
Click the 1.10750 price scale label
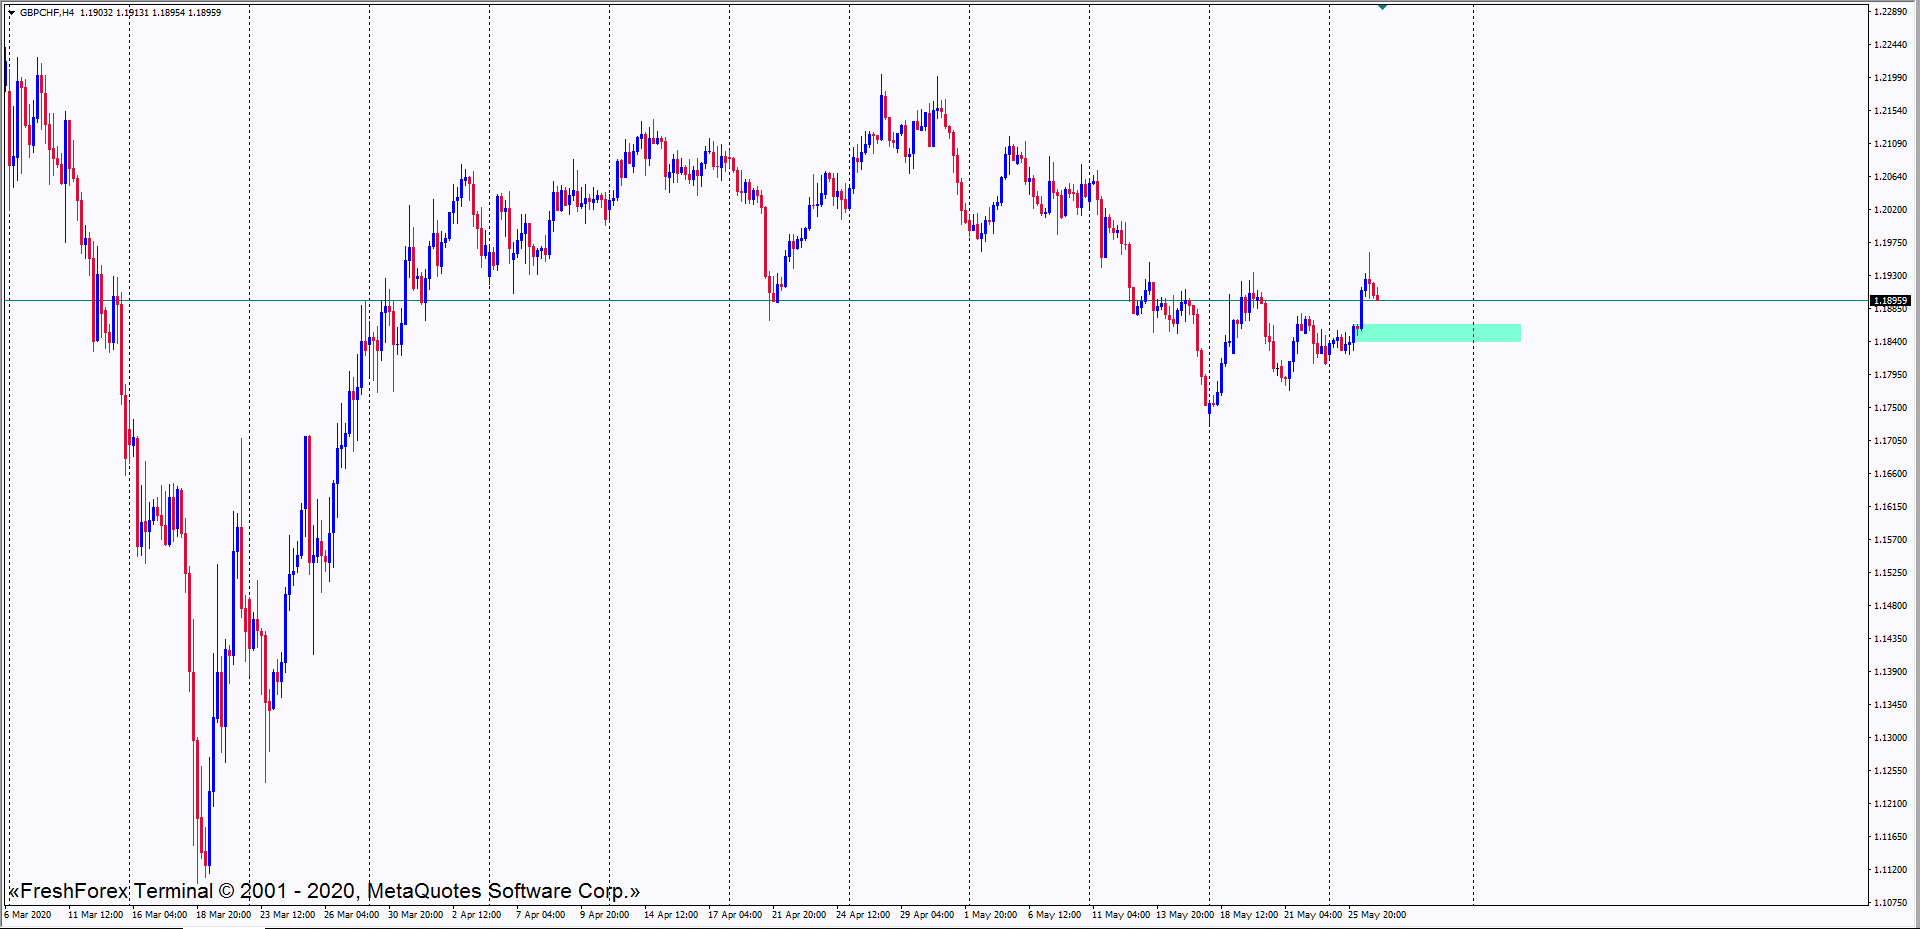pyautogui.click(x=1890, y=903)
